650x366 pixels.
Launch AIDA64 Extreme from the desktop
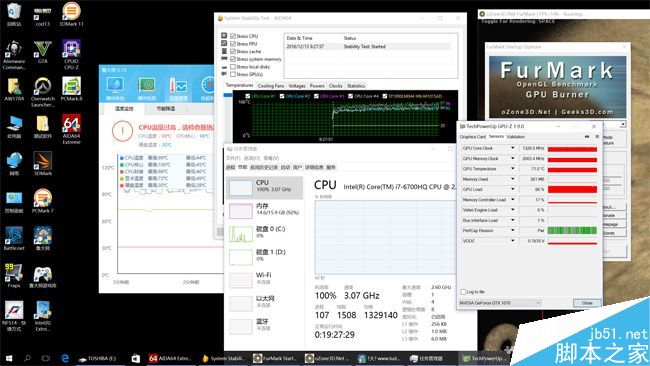coord(71,129)
